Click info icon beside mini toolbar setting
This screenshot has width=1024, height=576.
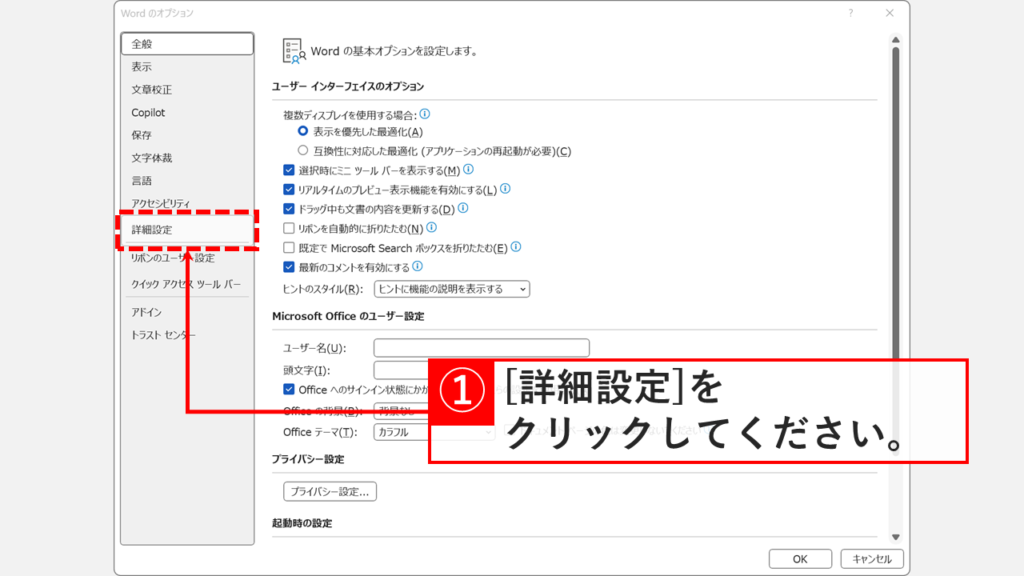point(467,171)
